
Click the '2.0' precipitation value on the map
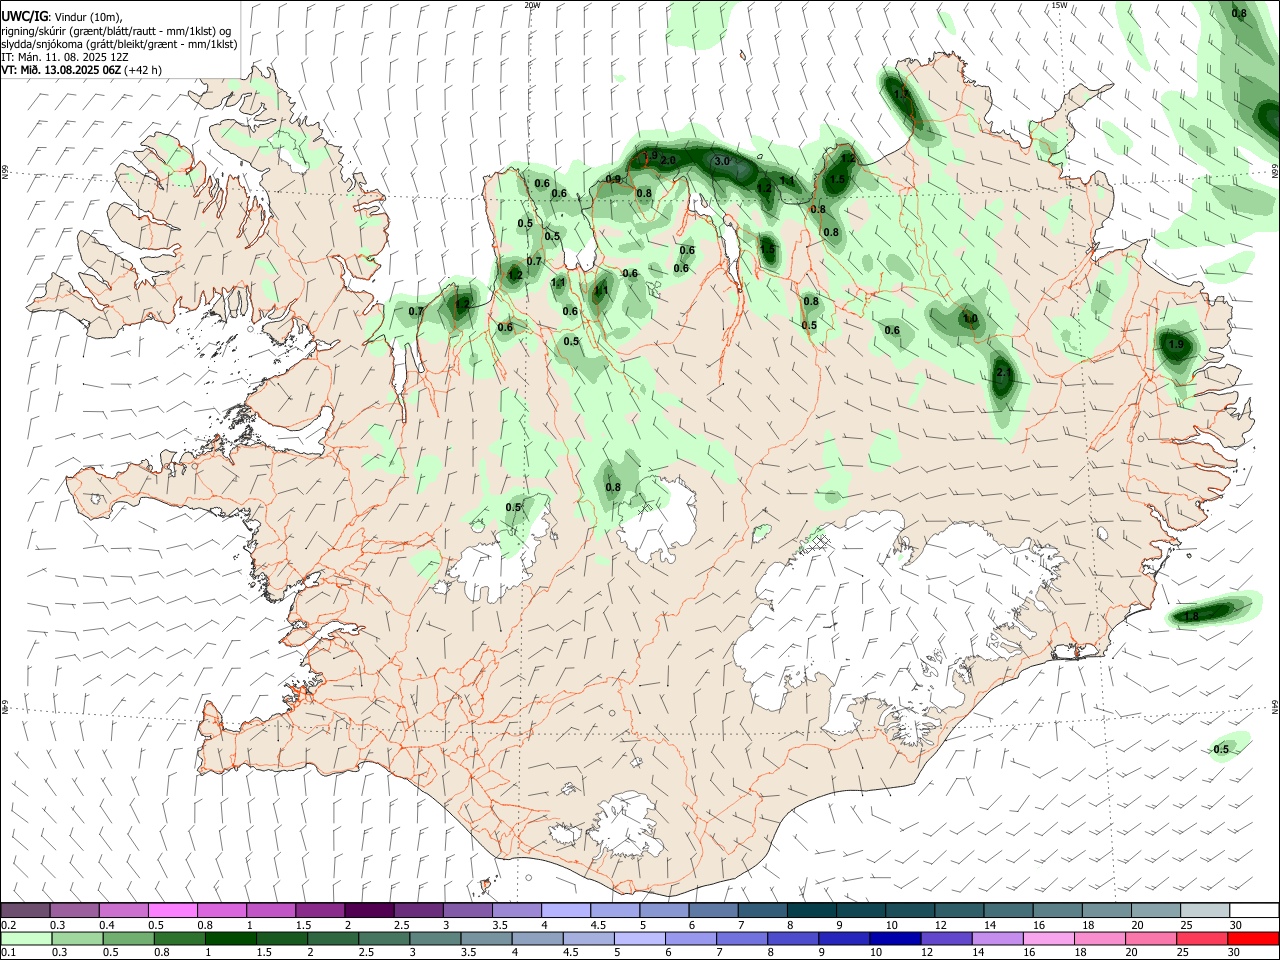pos(669,160)
